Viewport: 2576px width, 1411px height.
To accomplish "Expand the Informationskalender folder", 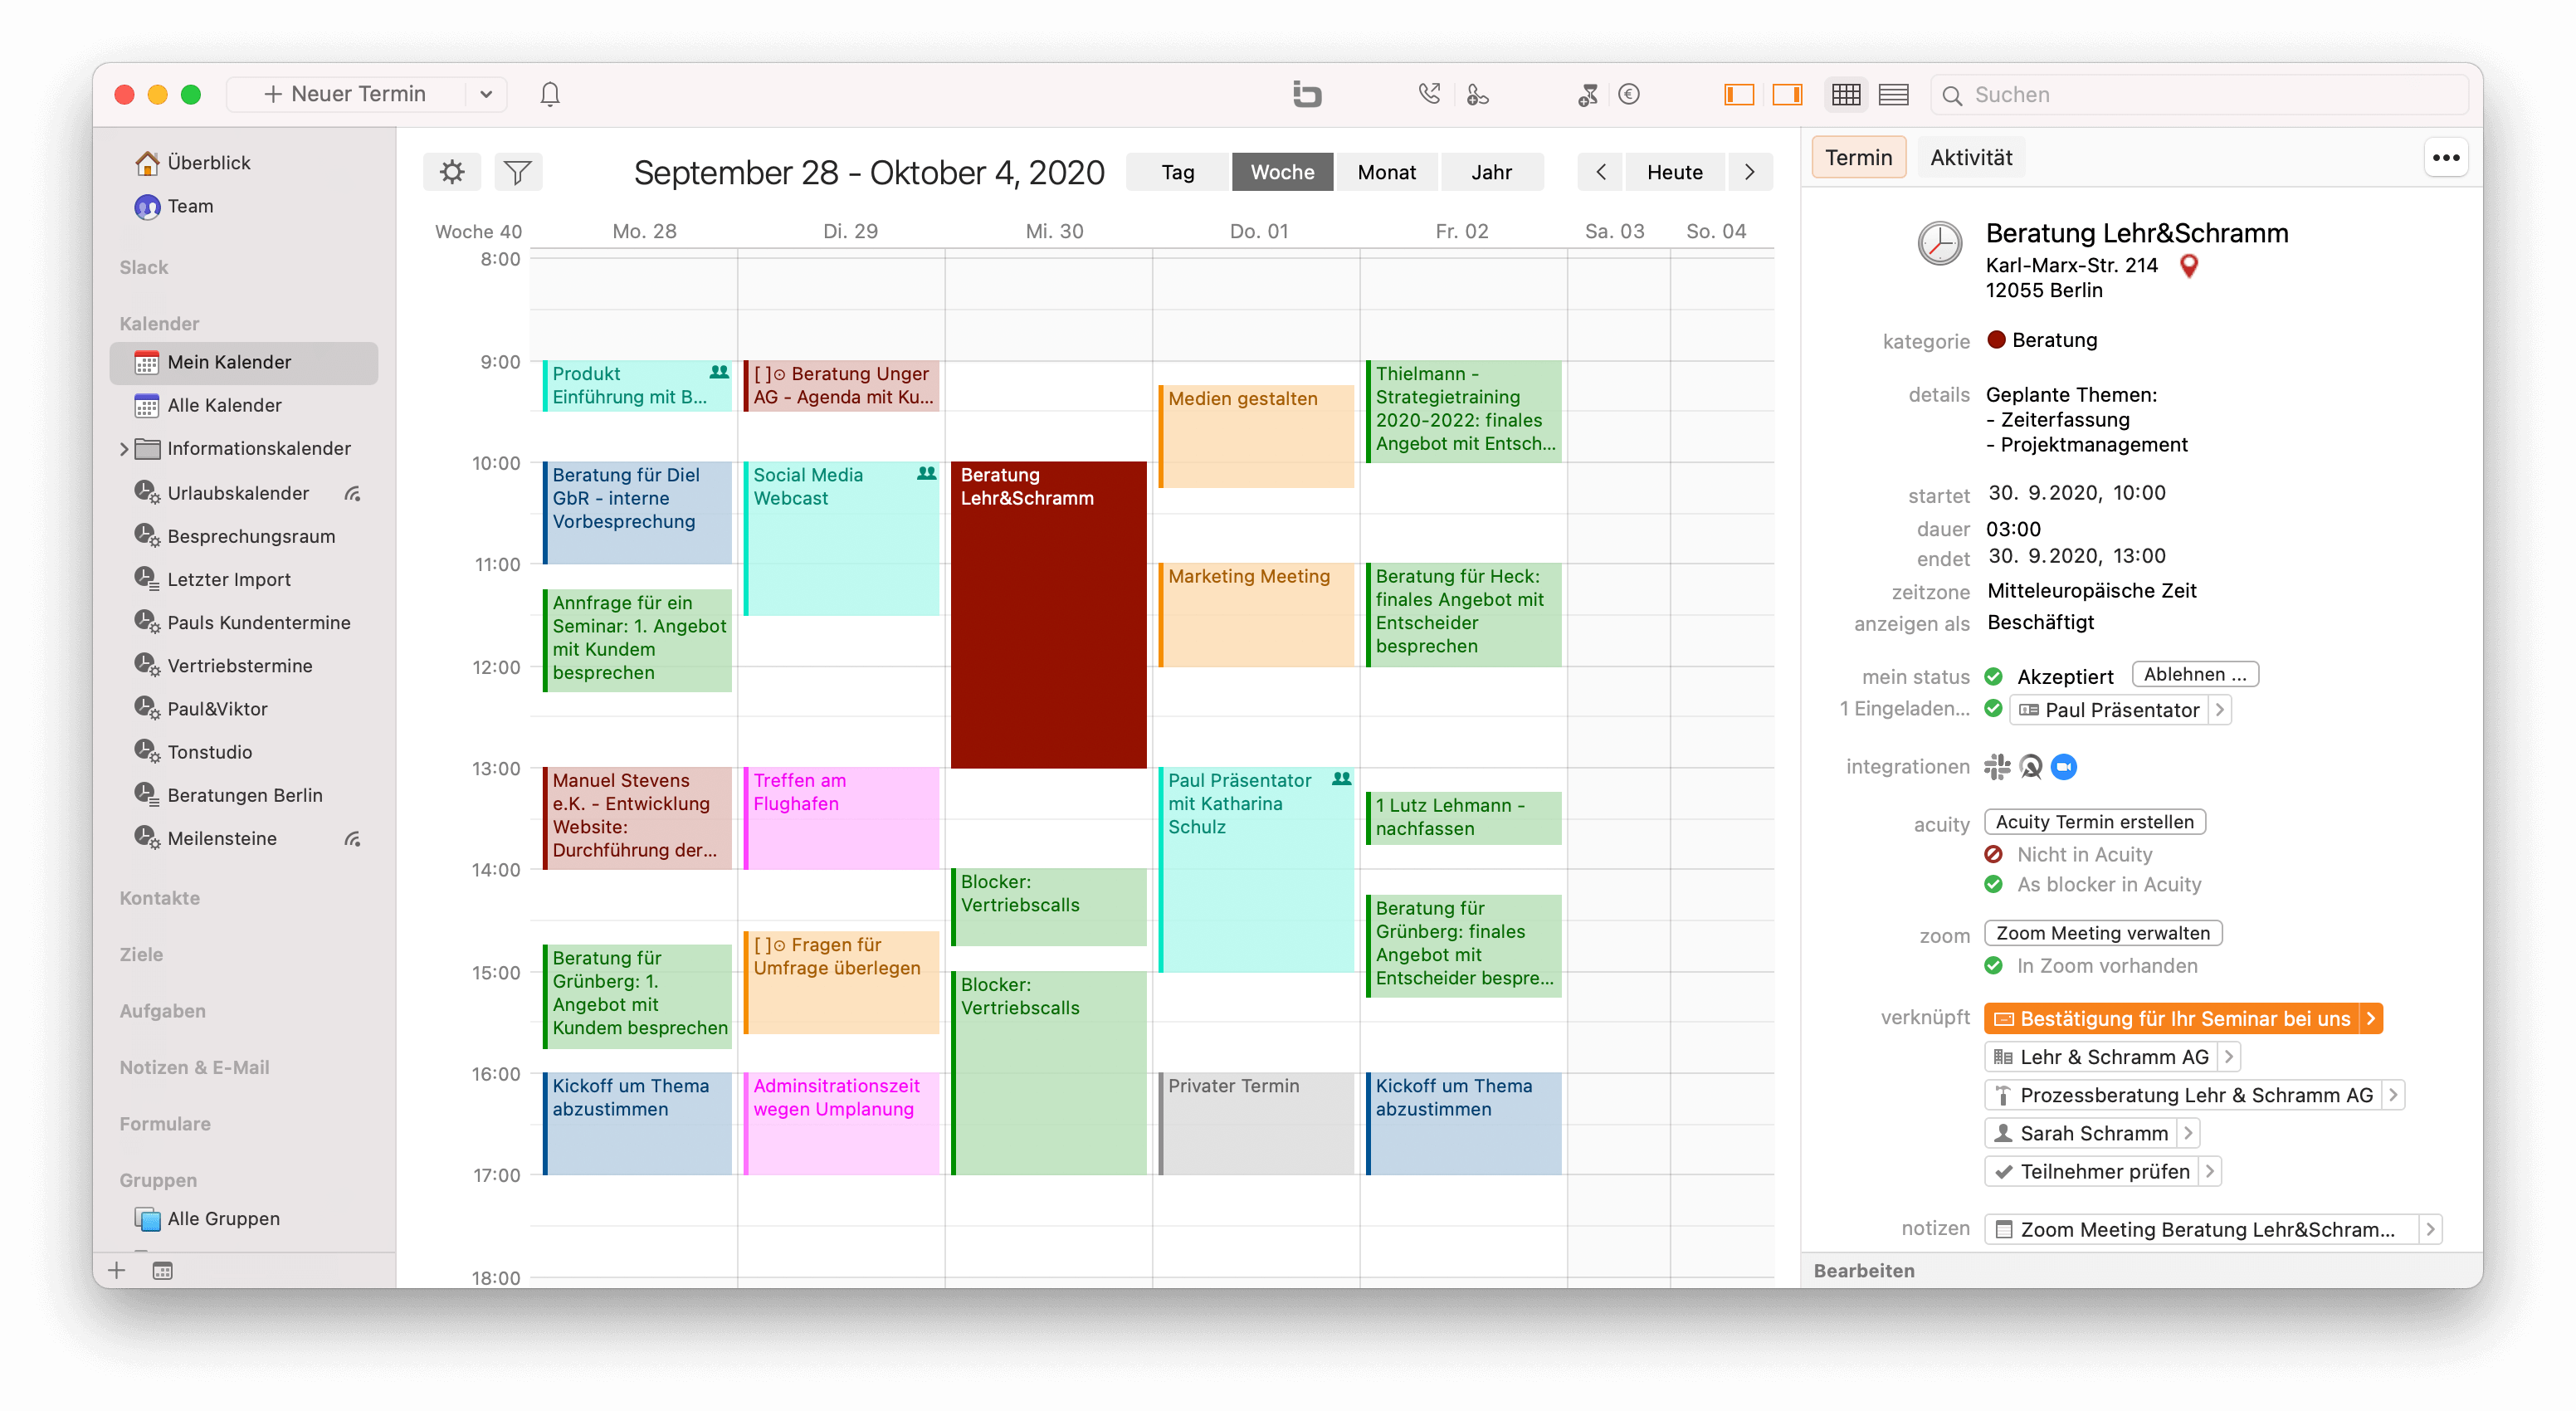I will (124, 449).
